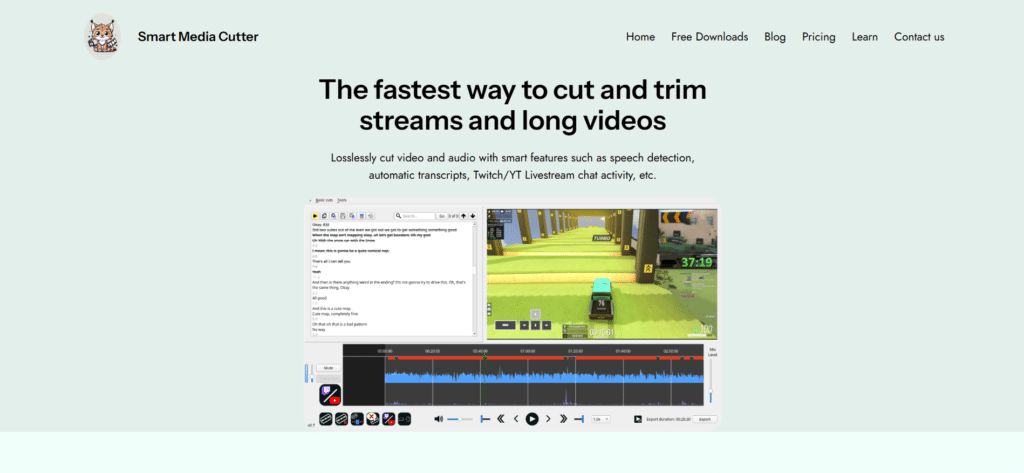Click the Twitch/YouTube chat activity icon

(331, 394)
